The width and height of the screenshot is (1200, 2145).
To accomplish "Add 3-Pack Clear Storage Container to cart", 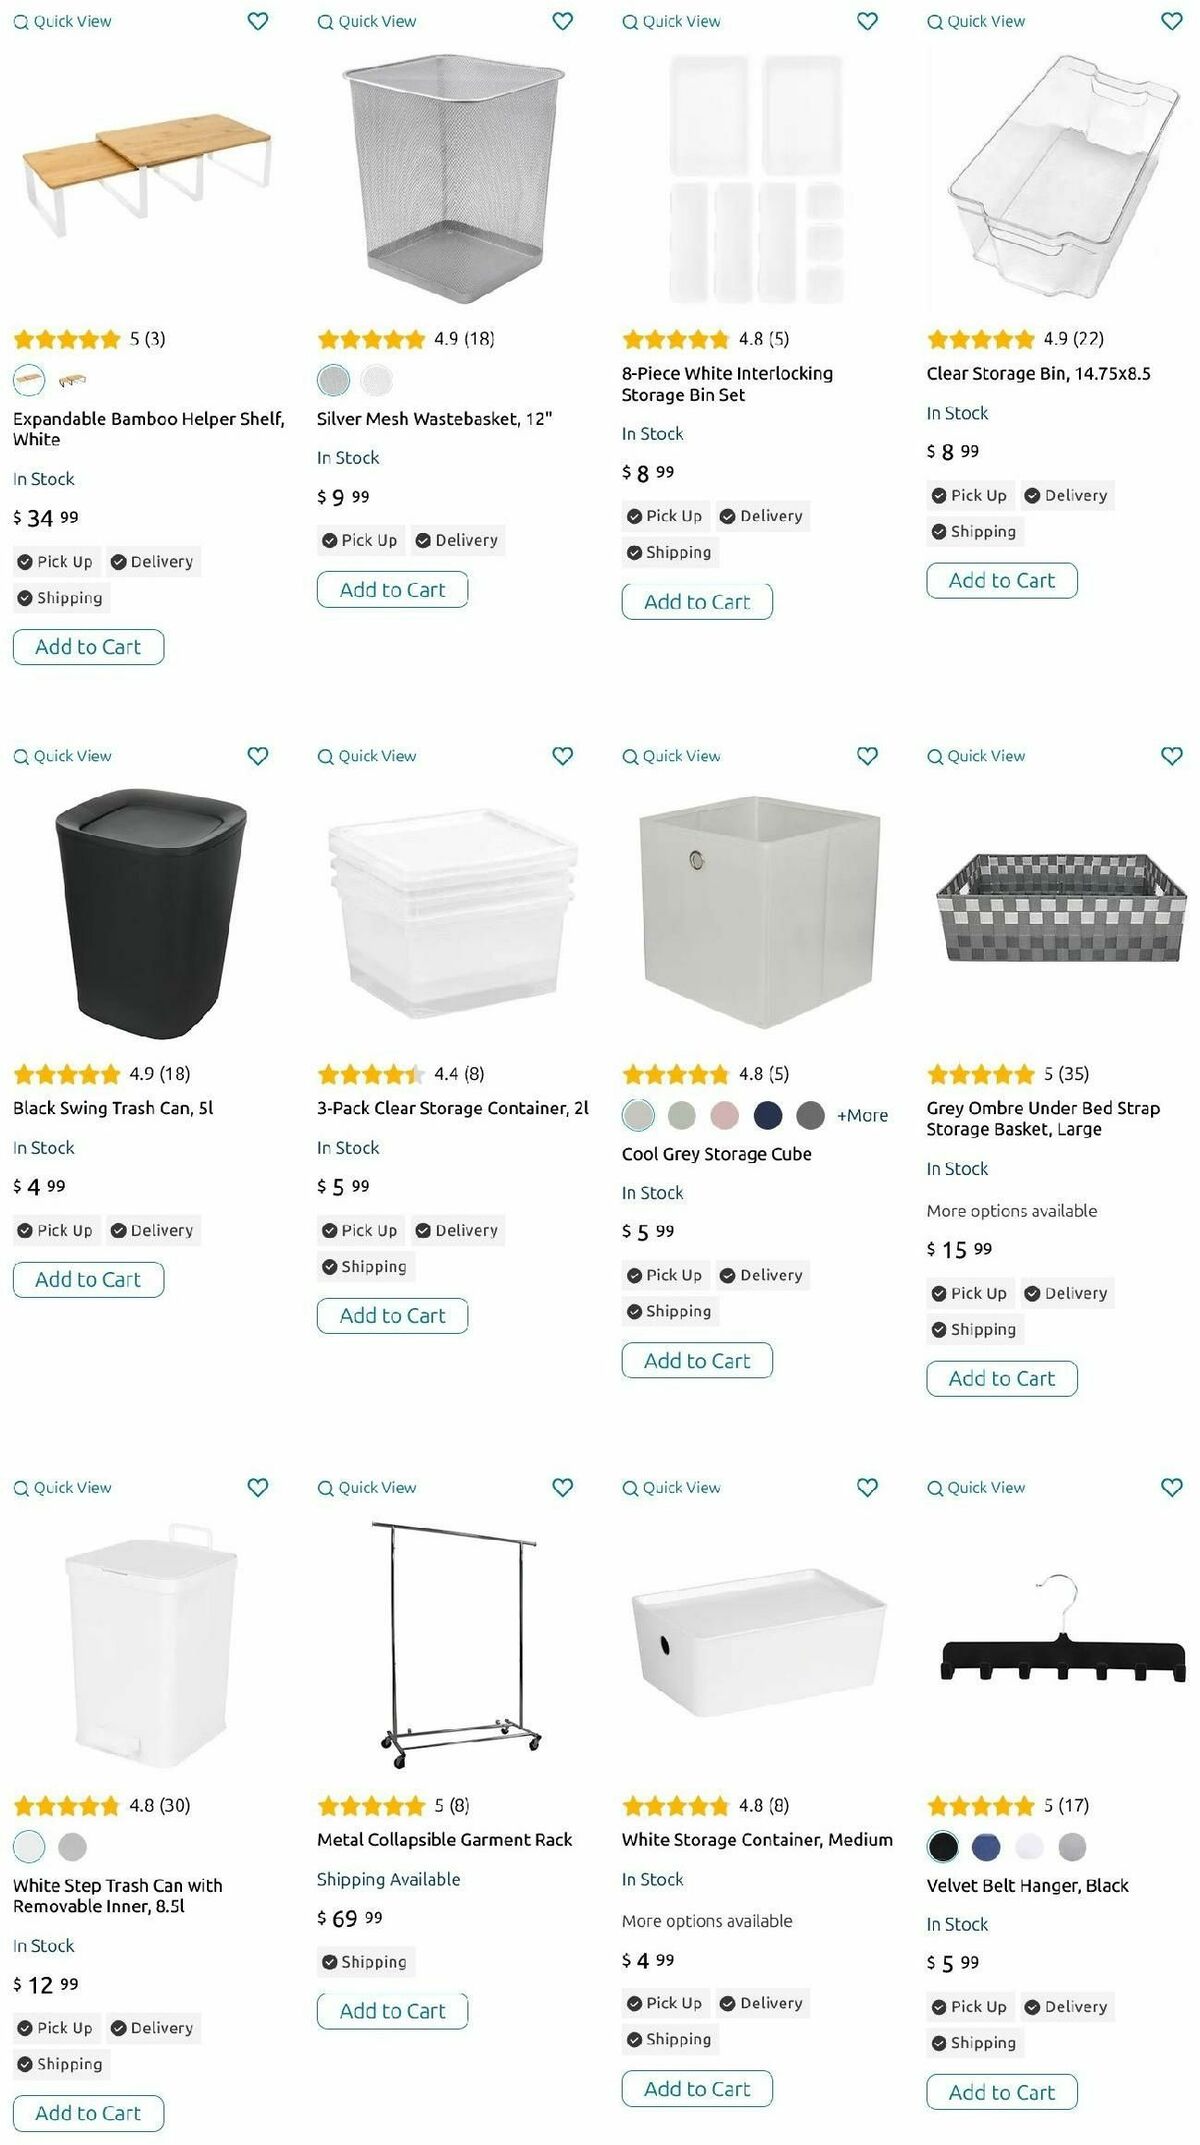I will [x=393, y=1316].
